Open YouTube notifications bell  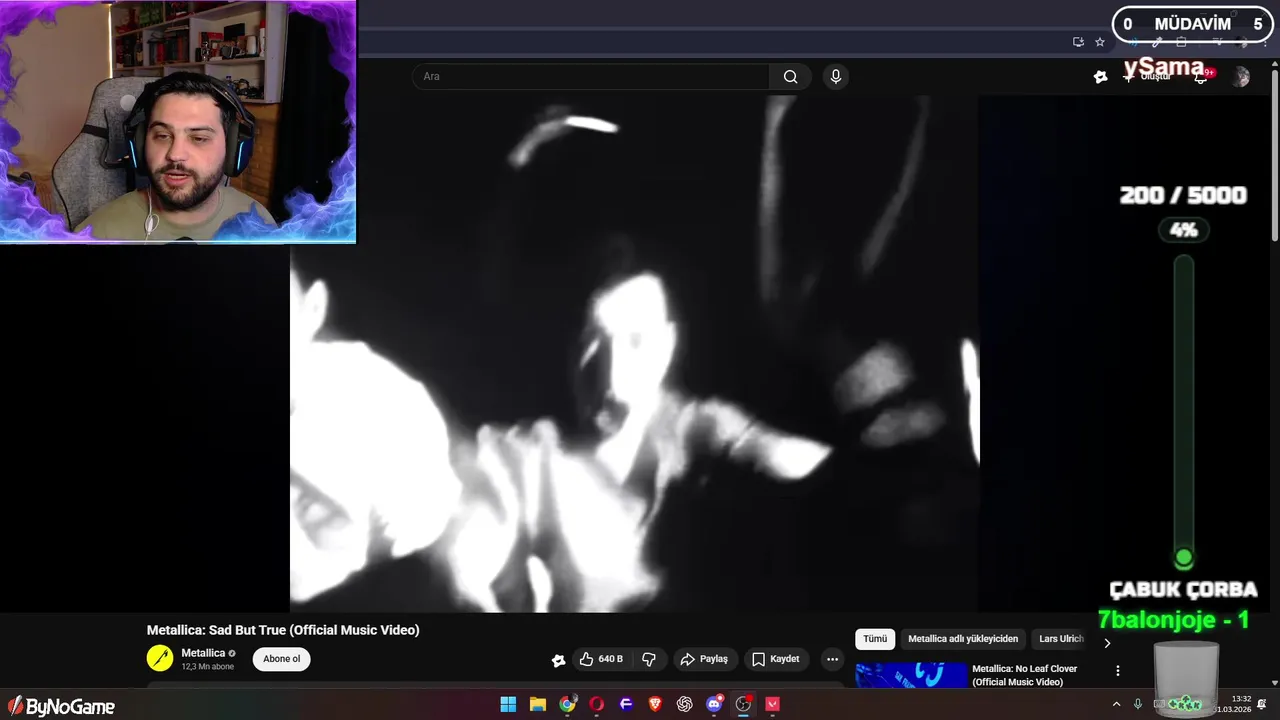point(1201,76)
